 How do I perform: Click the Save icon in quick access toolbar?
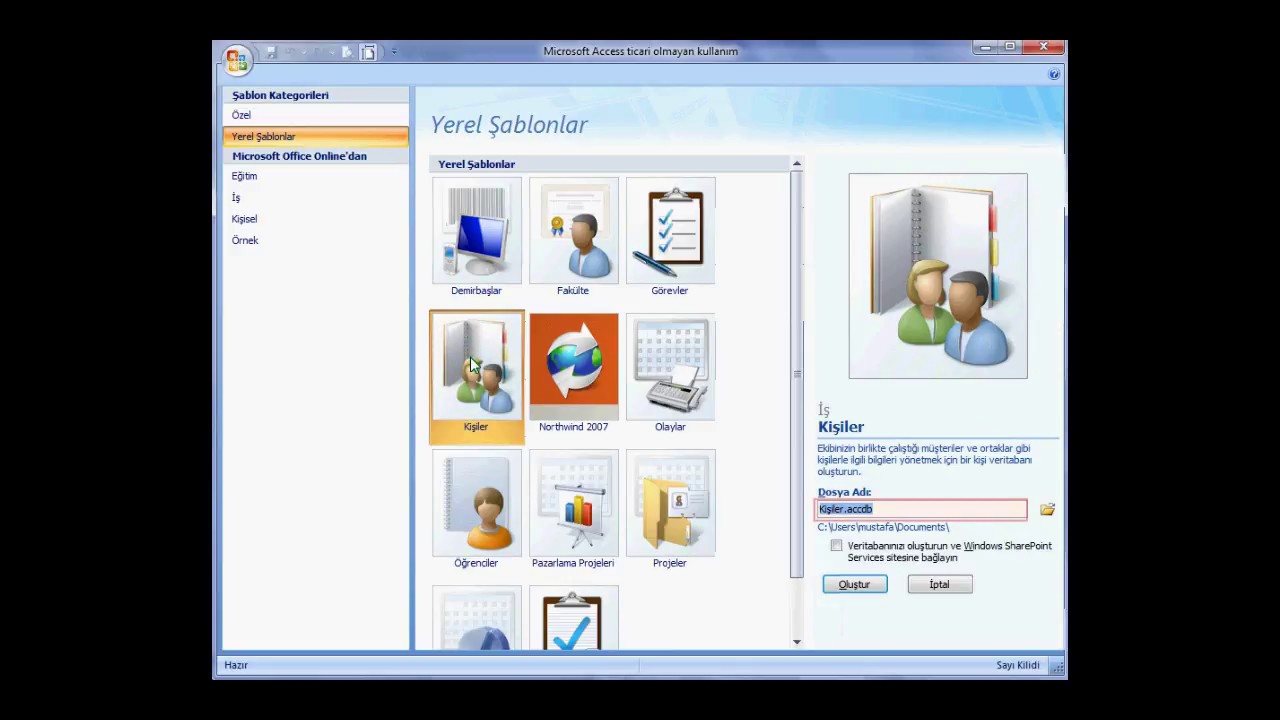(x=271, y=52)
